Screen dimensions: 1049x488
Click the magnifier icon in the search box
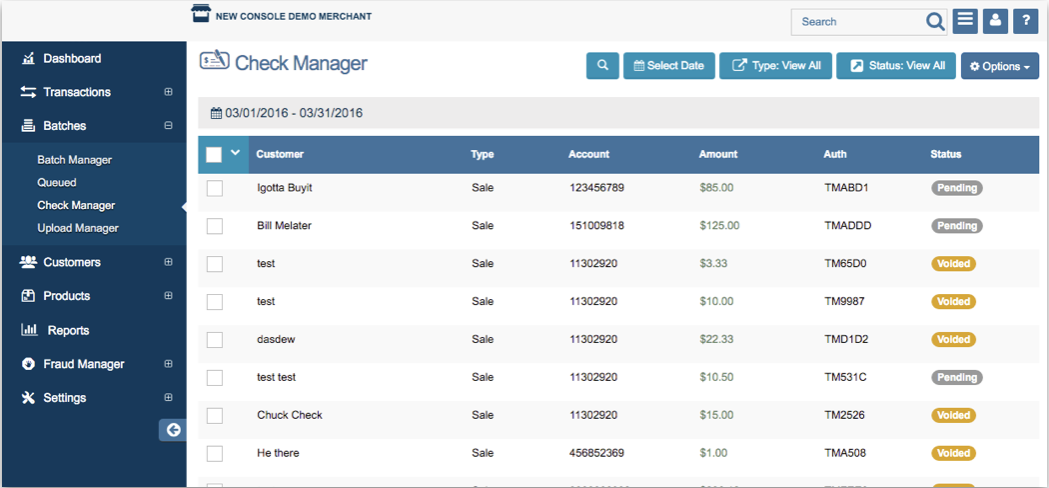click(x=935, y=22)
